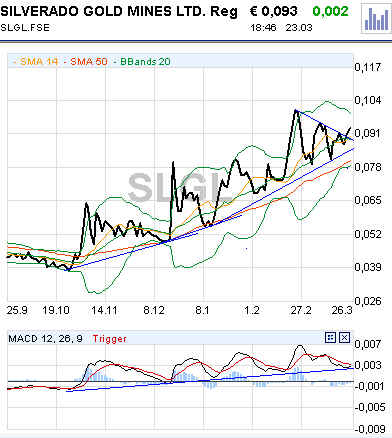Click the -0,001 MACD axis label
Image resolution: width=392 pixels, height=438 pixels.
(369, 386)
